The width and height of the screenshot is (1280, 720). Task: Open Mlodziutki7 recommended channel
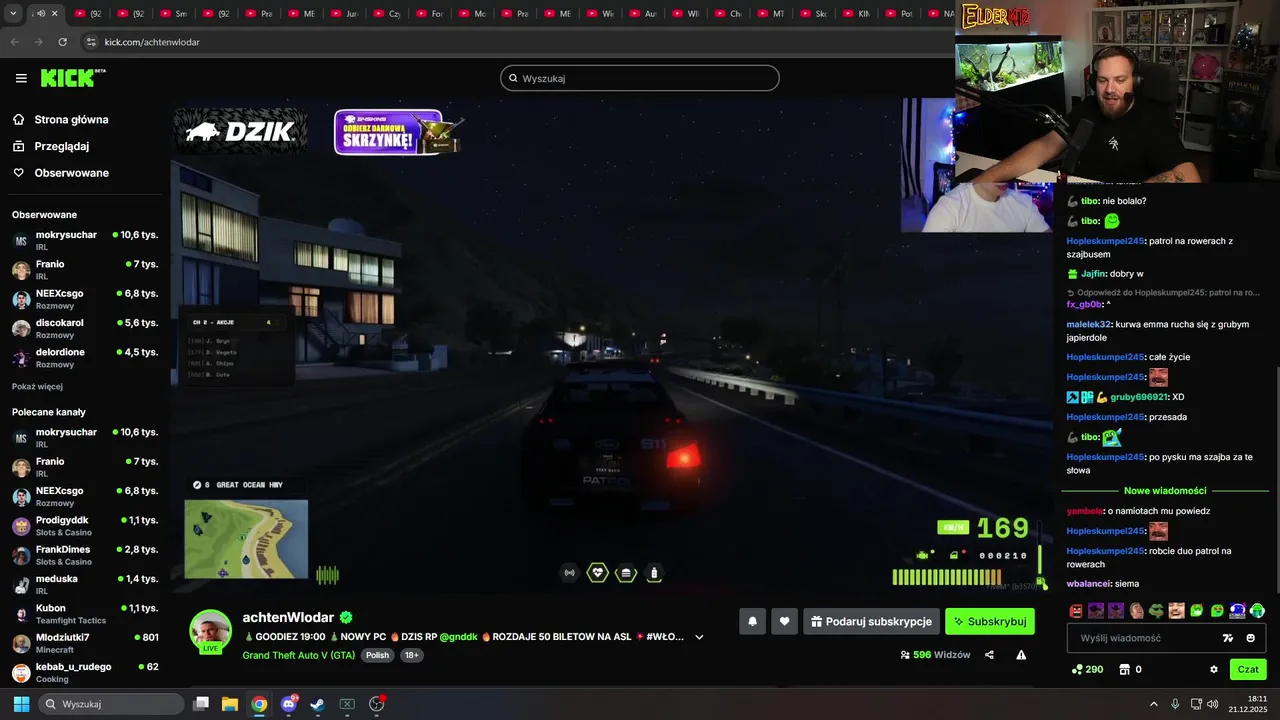tap(85, 643)
